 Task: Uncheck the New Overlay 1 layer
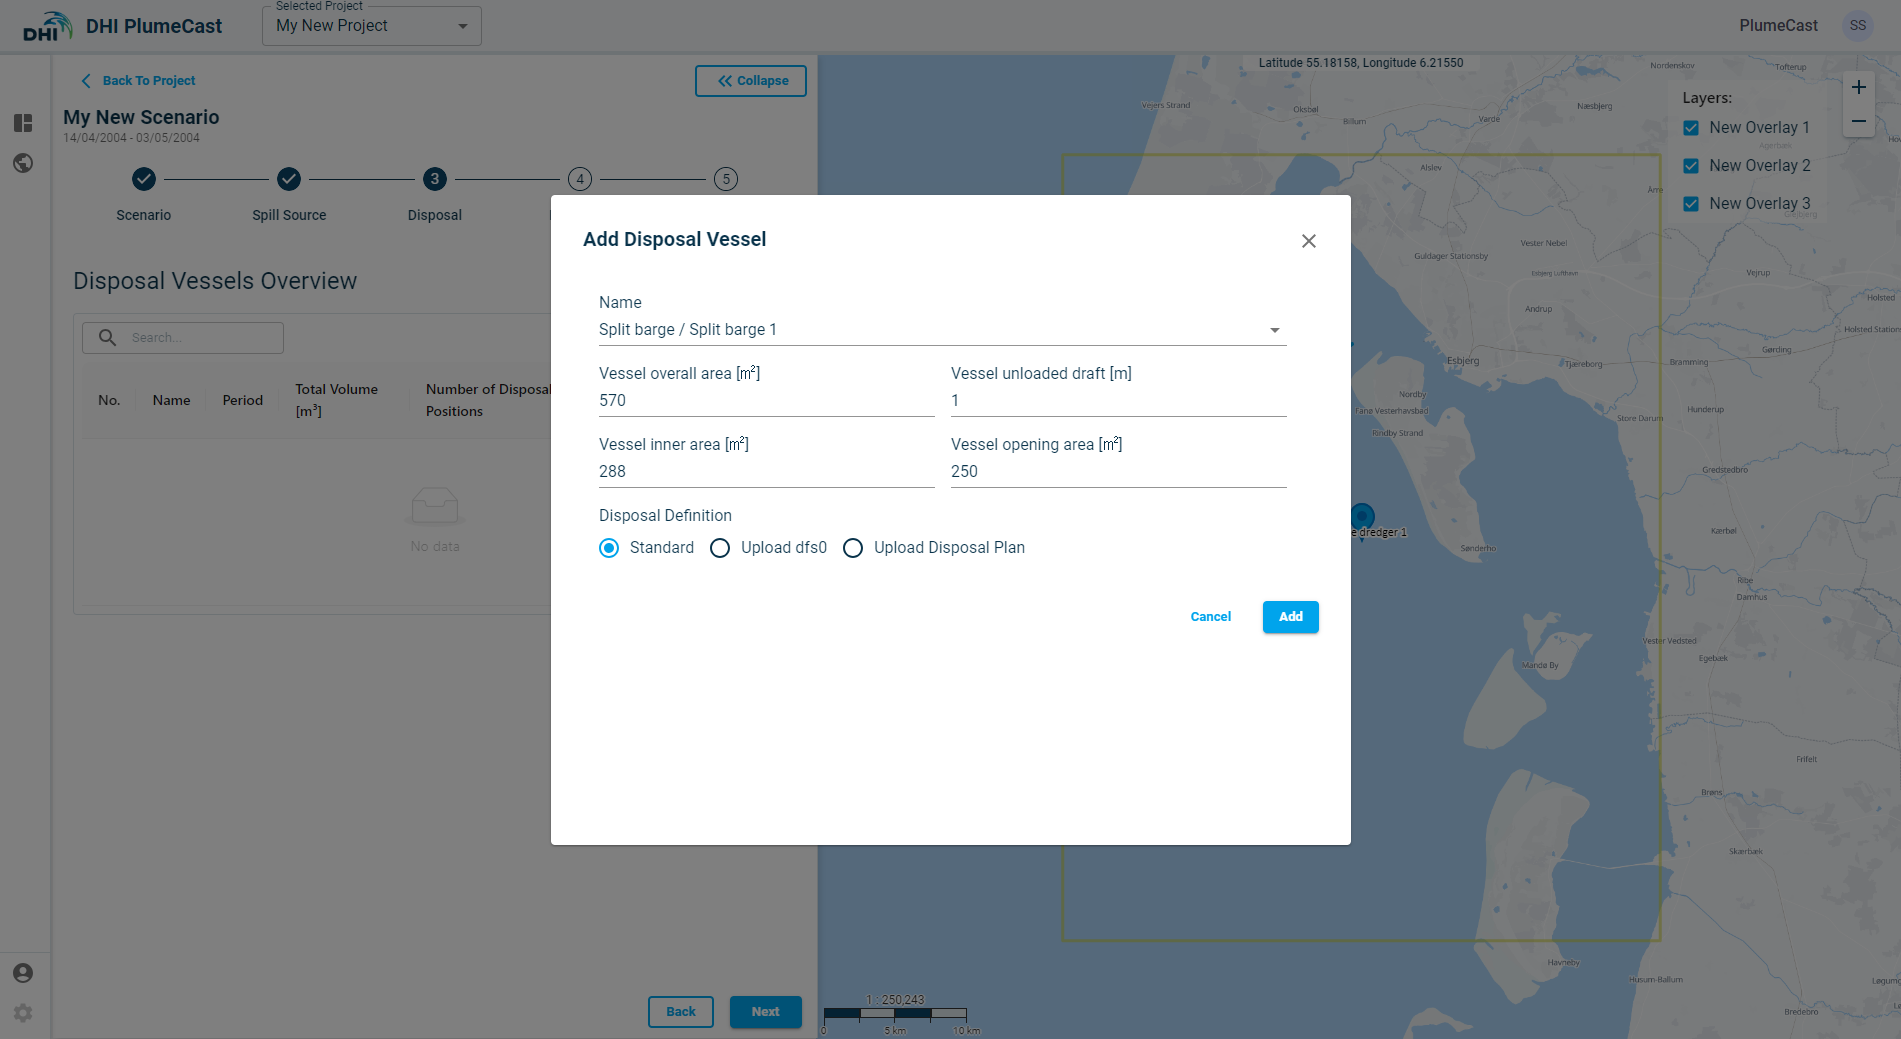tap(1691, 128)
